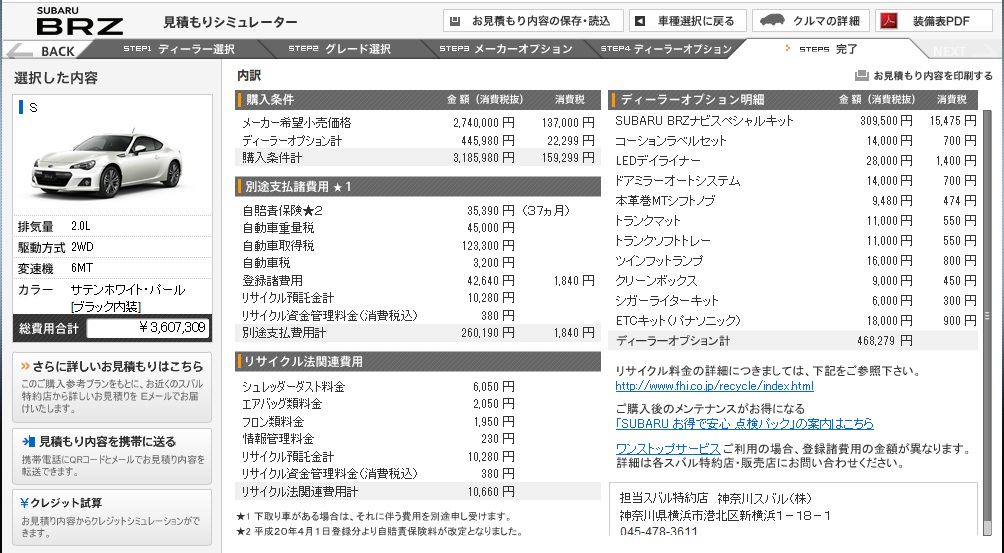Open equipment list PDF
The image size is (1004, 553).
click(934, 21)
